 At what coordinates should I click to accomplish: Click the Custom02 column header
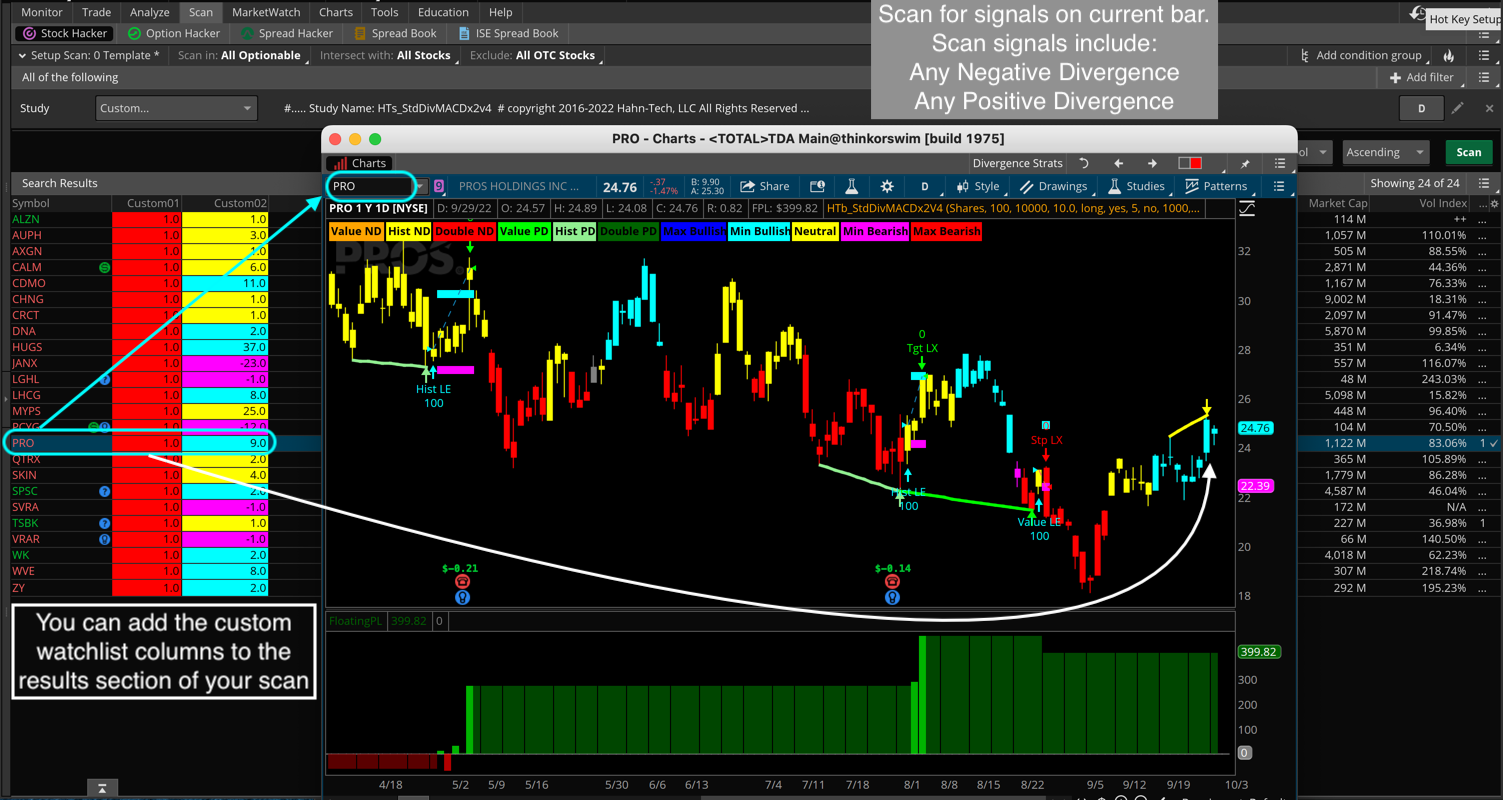240,203
